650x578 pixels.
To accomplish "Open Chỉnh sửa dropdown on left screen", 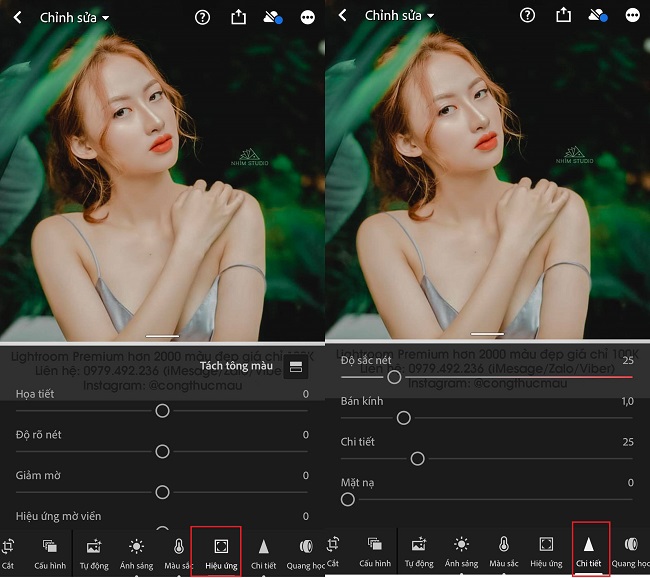I will pos(75,17).
